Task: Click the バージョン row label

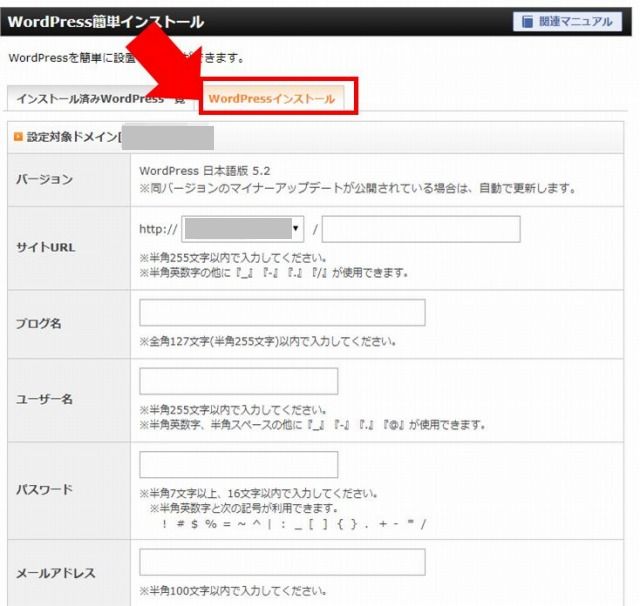Action: click(x=44, y=179)
